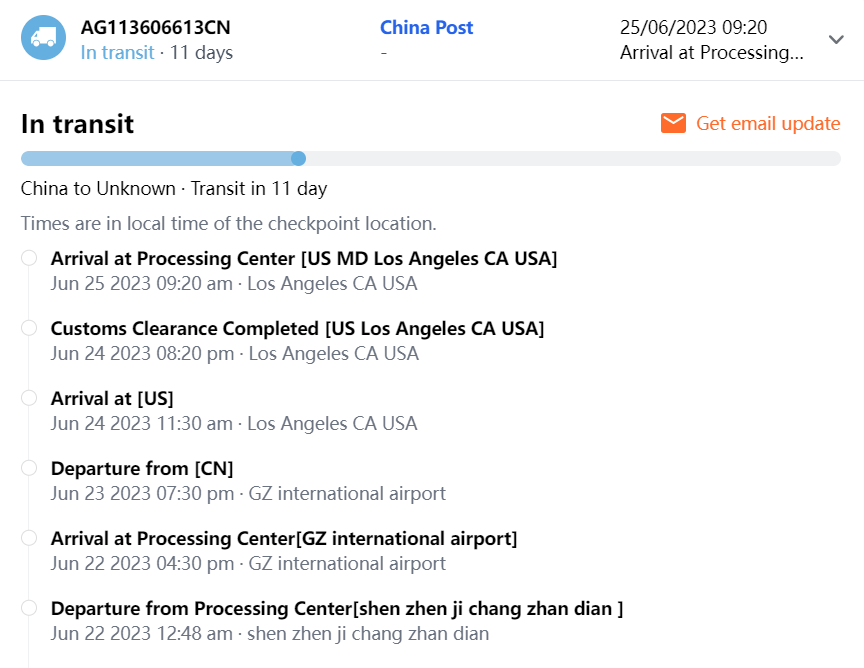Click the In transit status label under tracking number

tap(117, 52)
